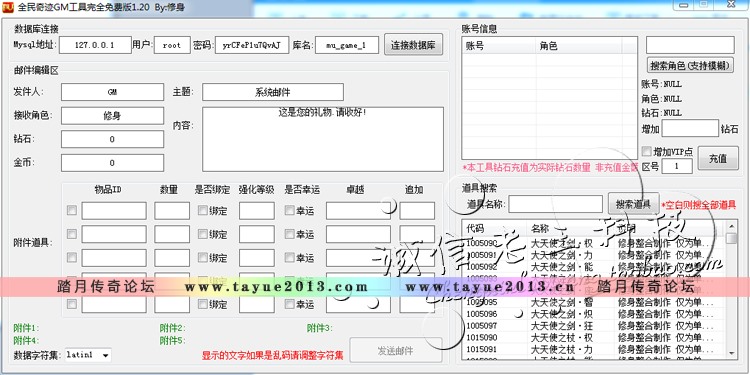Click the 代码 column header in item list
750x375 pixels.
coord(494,228)
